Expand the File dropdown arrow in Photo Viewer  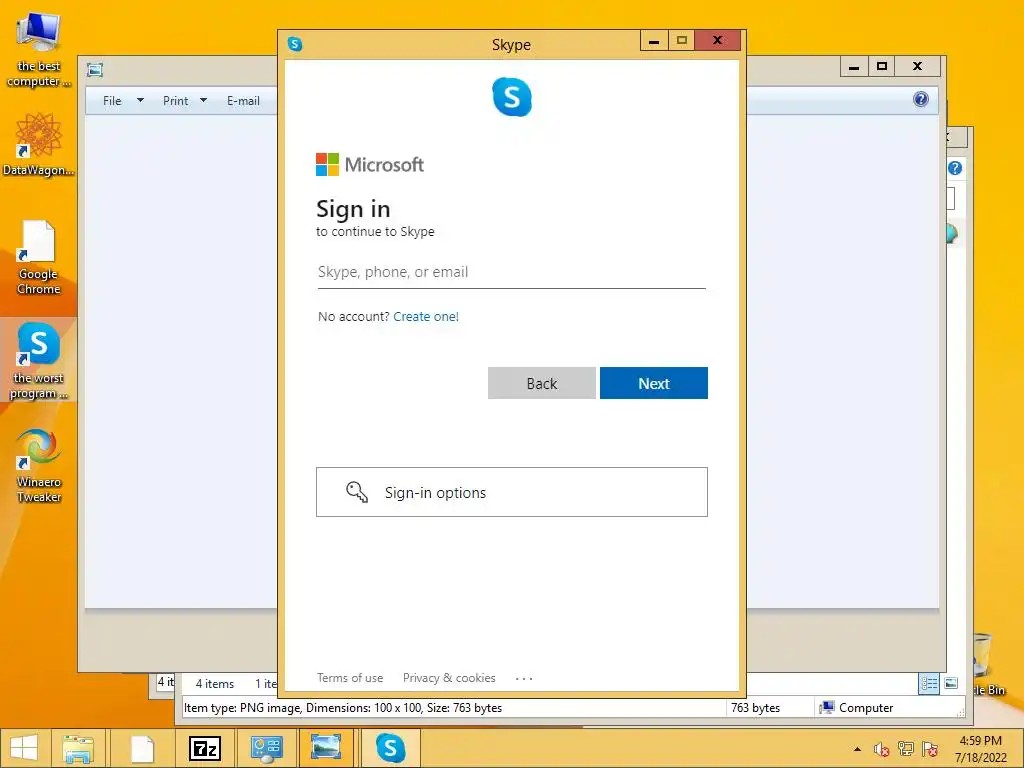[140, 101]
